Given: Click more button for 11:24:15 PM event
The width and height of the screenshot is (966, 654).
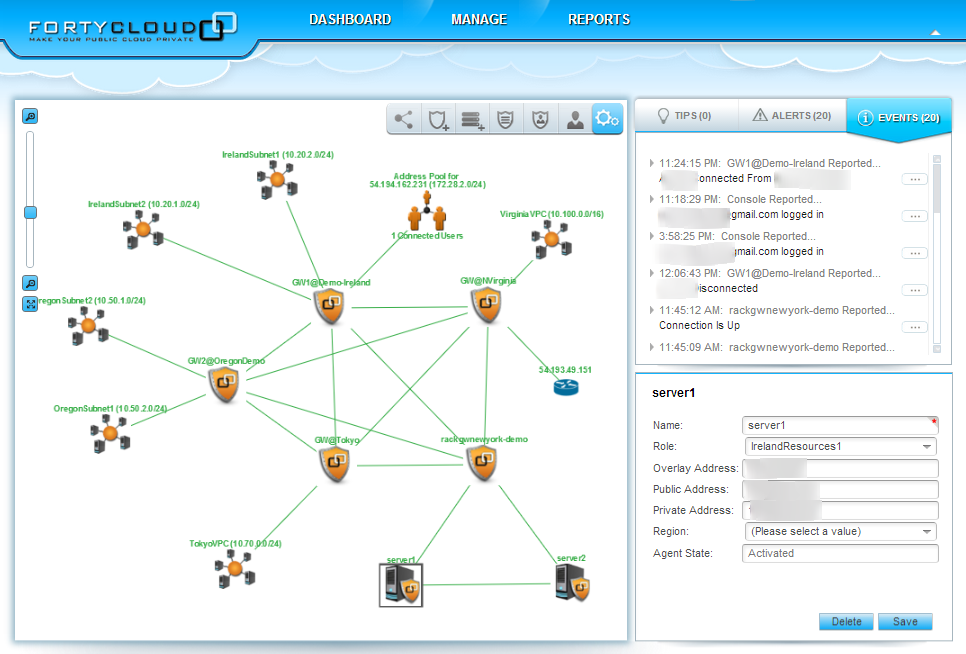Looking at the screenshot, I should pos(915,179).
